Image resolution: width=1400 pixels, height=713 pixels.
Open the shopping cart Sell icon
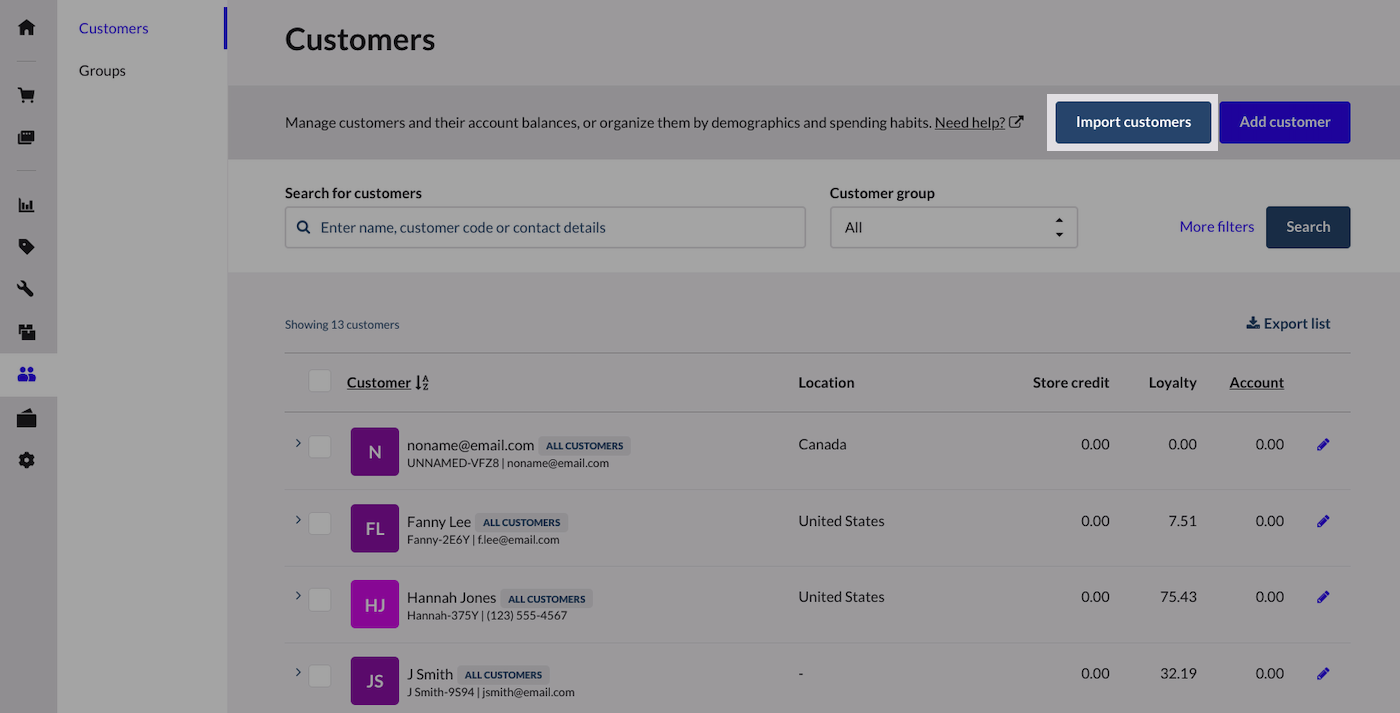[x=27, y=96]
